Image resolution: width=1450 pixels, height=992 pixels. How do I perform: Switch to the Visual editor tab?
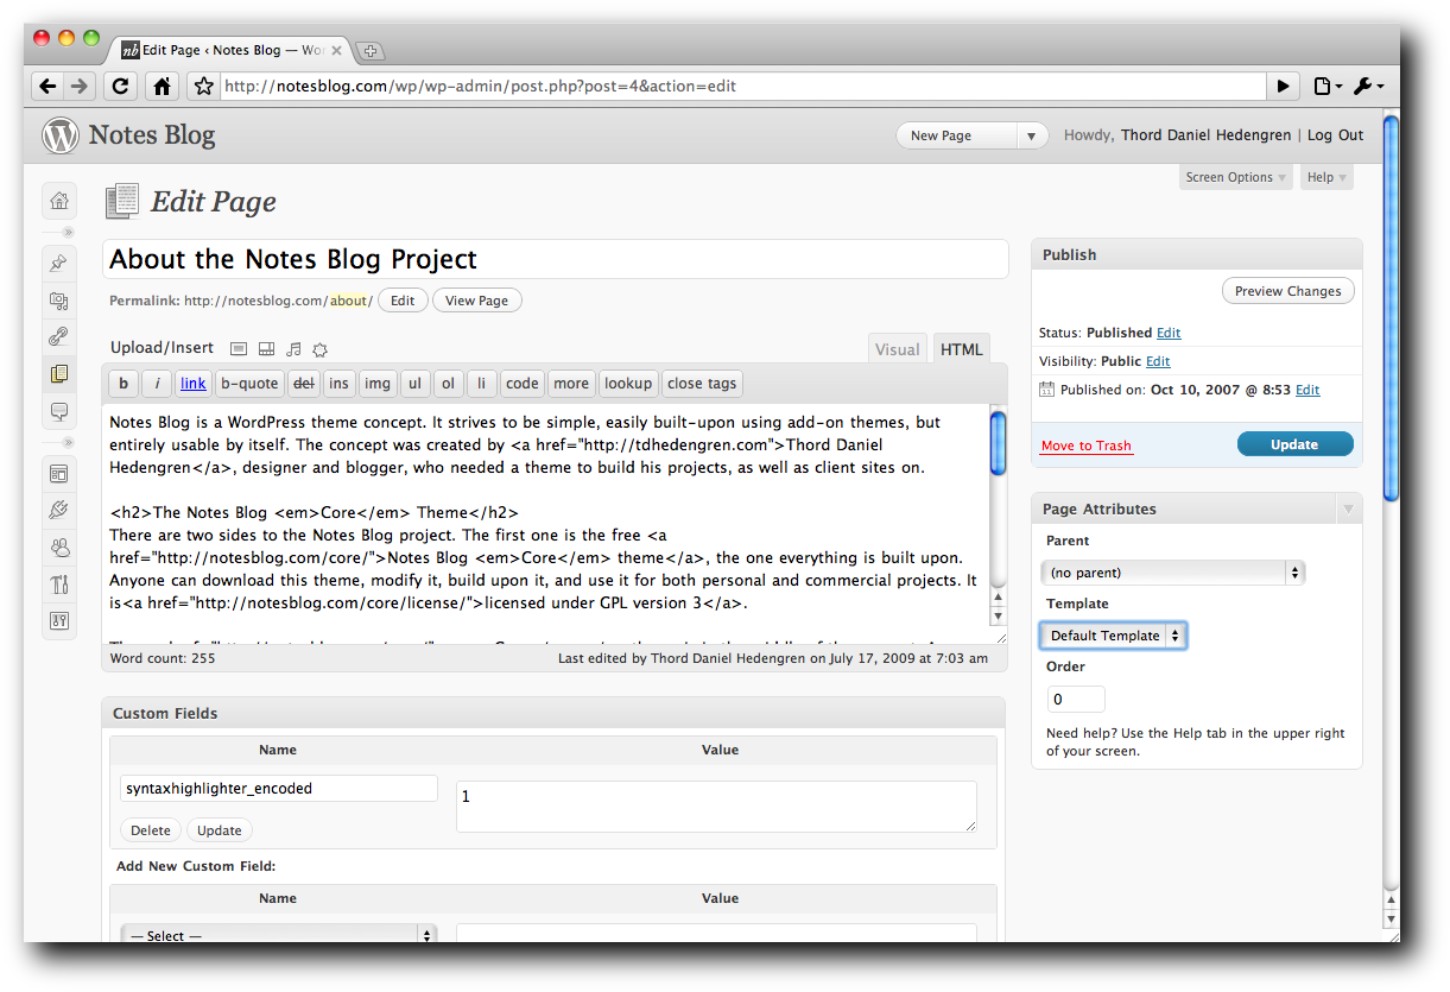[897, 349]
